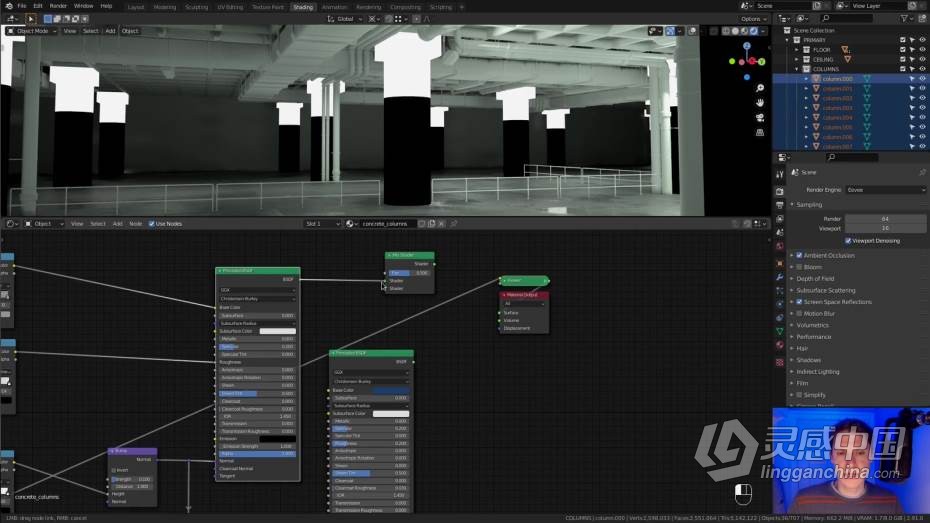
Task: Open the viewport Options button
Action: (754, 19)
